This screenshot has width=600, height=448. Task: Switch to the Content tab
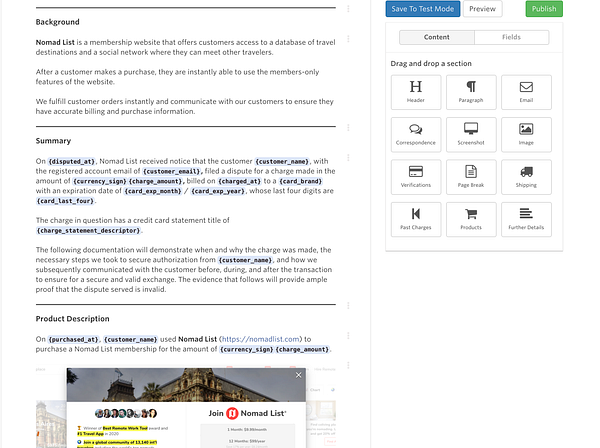click(x=437, y=37)
